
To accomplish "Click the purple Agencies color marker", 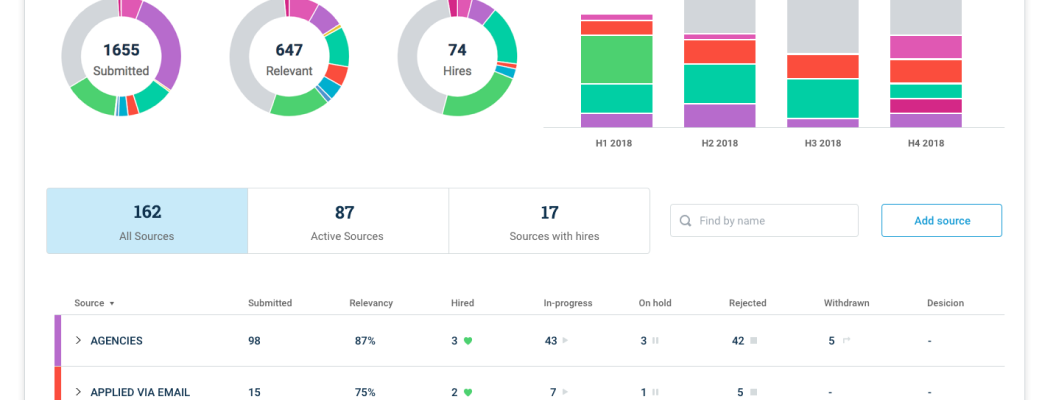I will [58, 341].
